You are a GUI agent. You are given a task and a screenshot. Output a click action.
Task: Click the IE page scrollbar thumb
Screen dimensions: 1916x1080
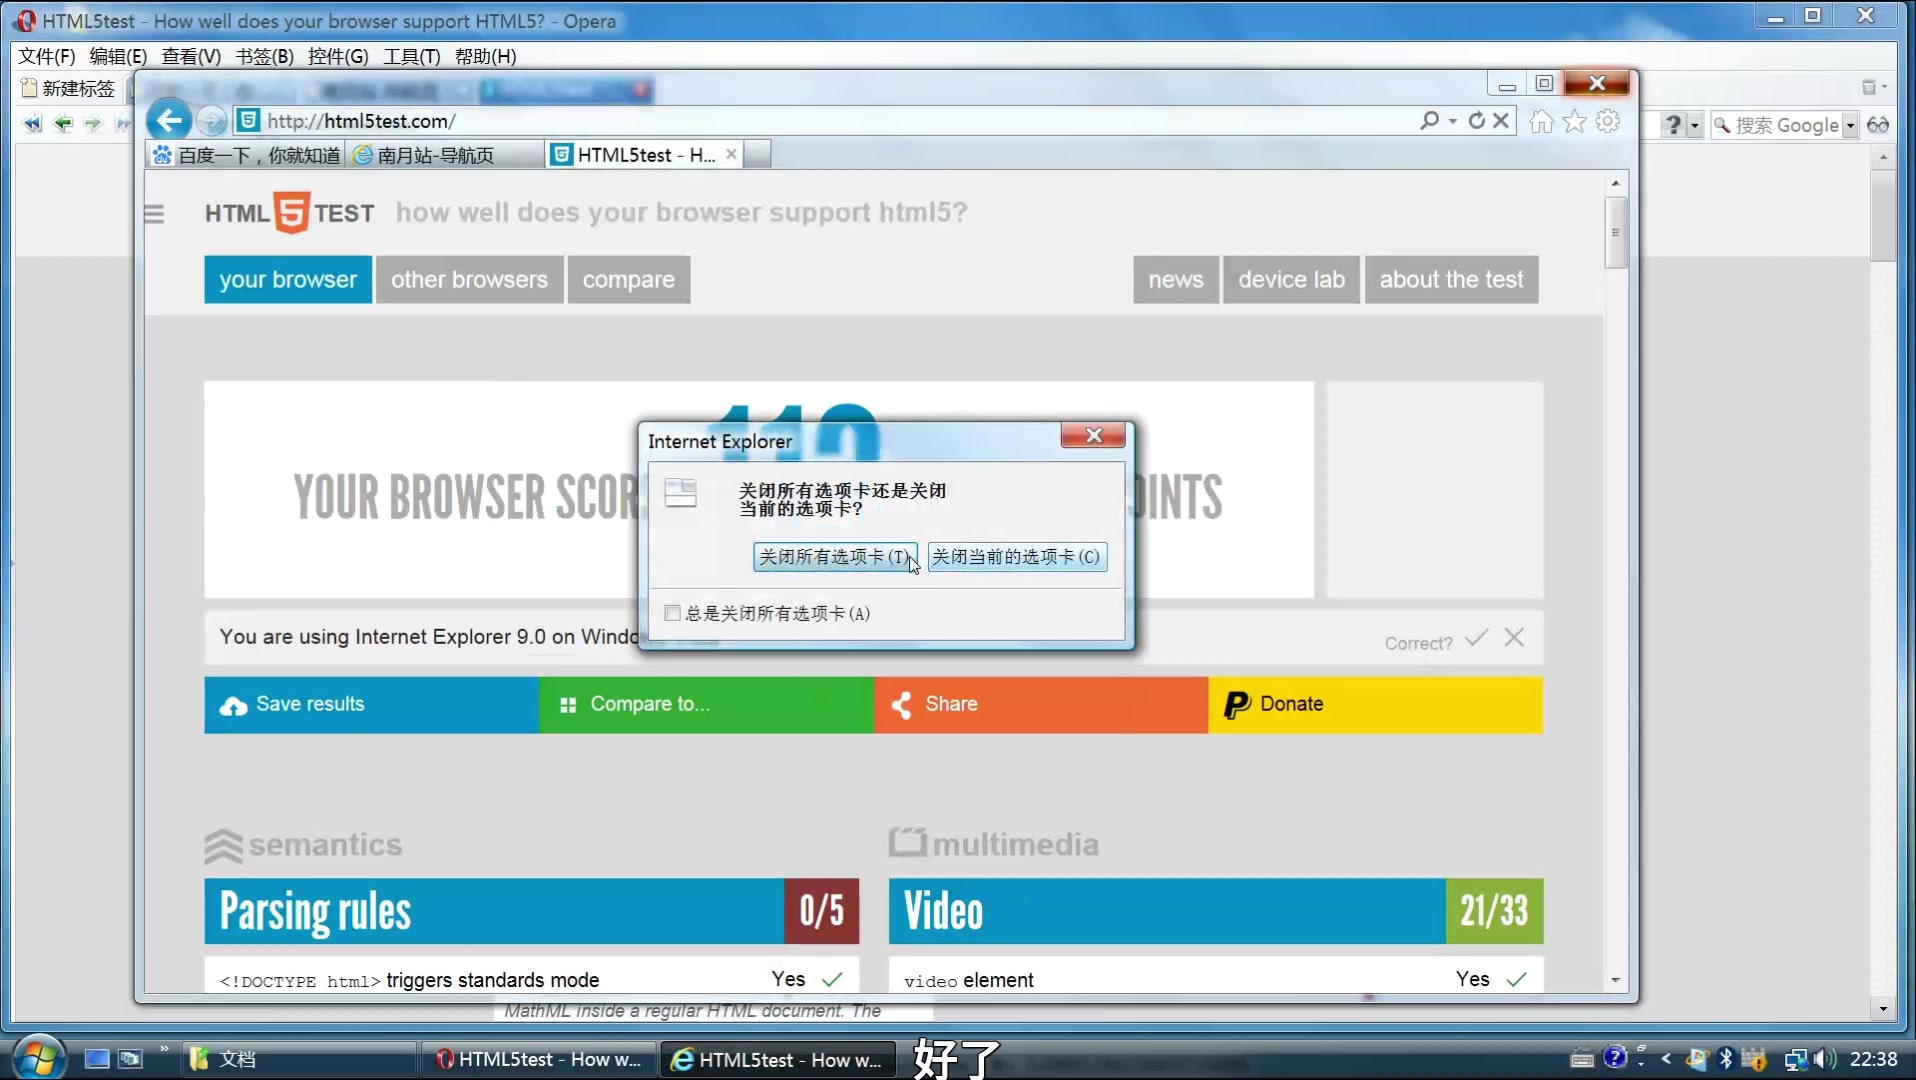(1615, 233)
